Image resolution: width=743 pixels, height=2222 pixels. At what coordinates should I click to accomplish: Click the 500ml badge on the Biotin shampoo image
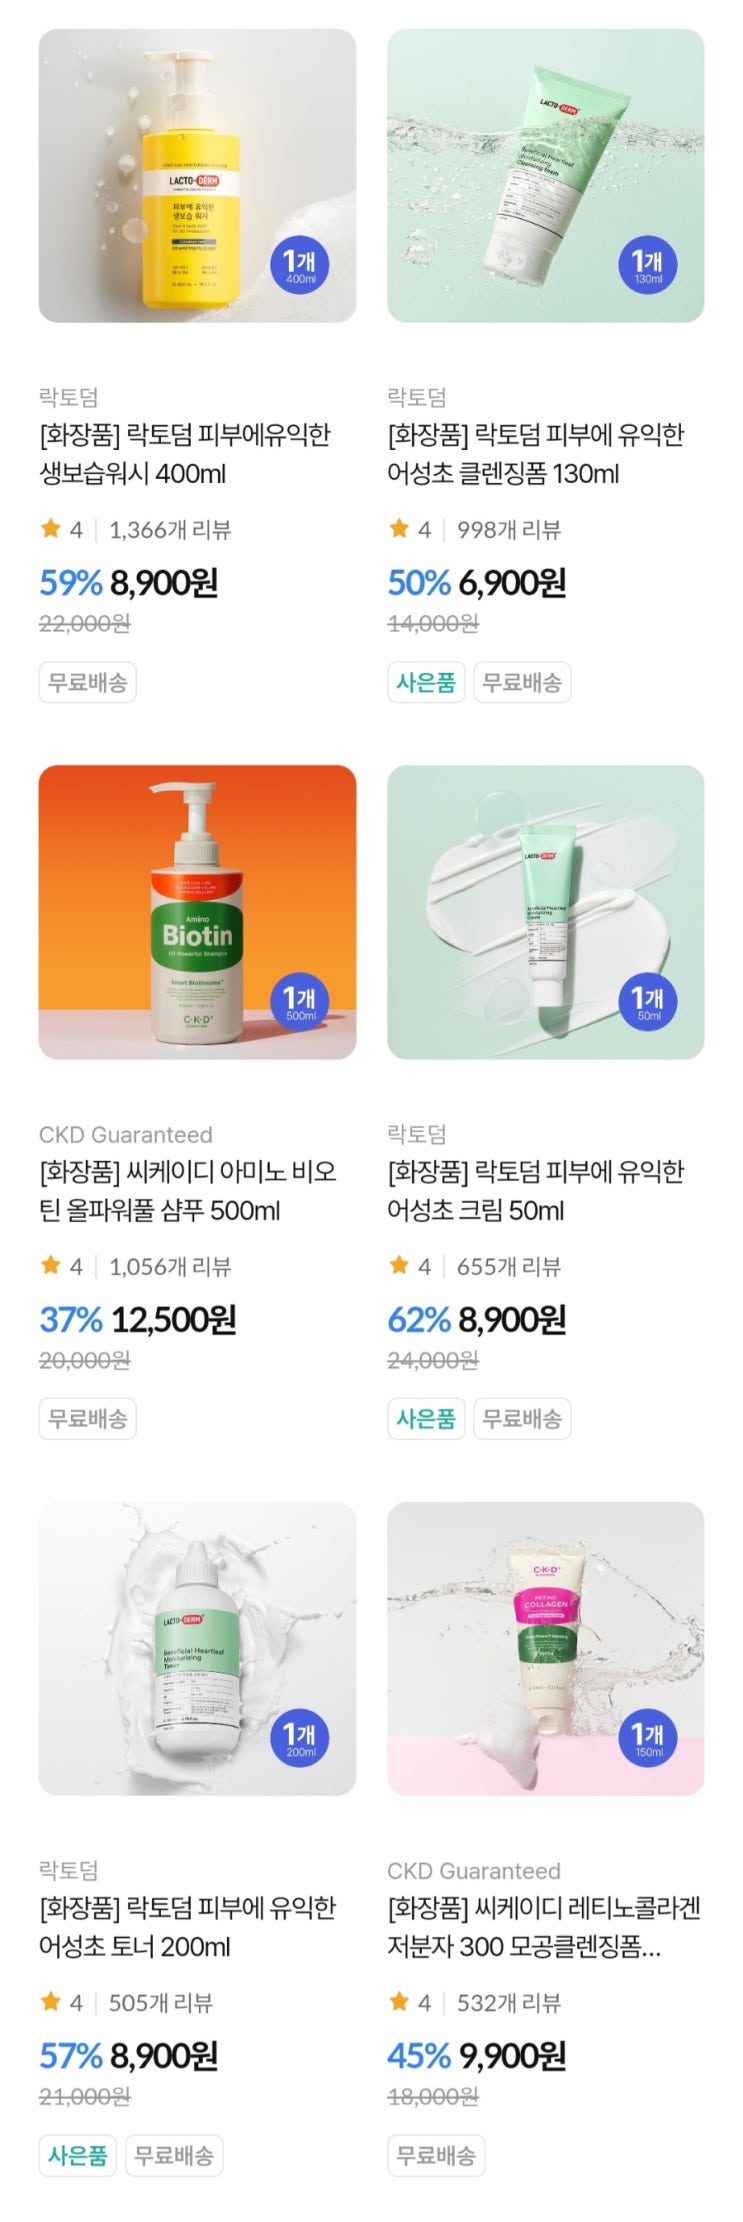pos(300,1001)
